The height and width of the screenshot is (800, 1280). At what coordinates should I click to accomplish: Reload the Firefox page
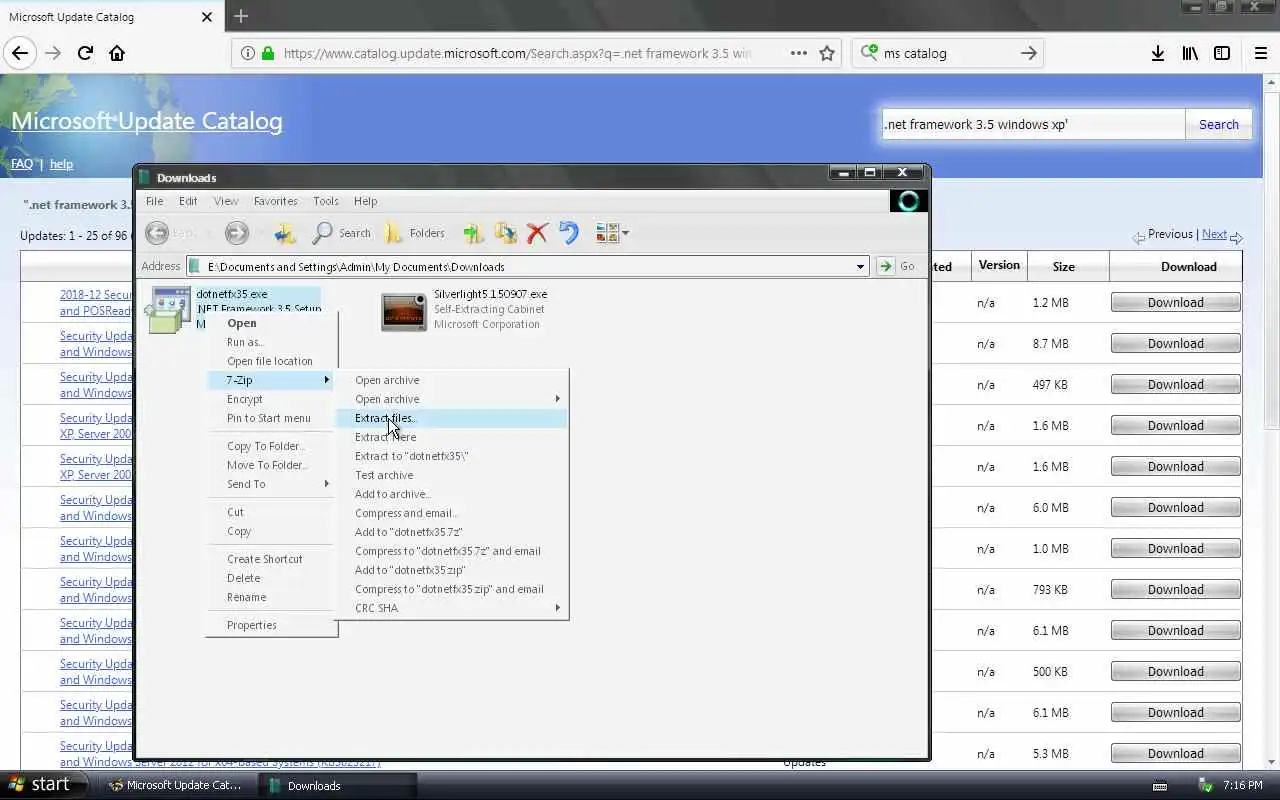85,53
